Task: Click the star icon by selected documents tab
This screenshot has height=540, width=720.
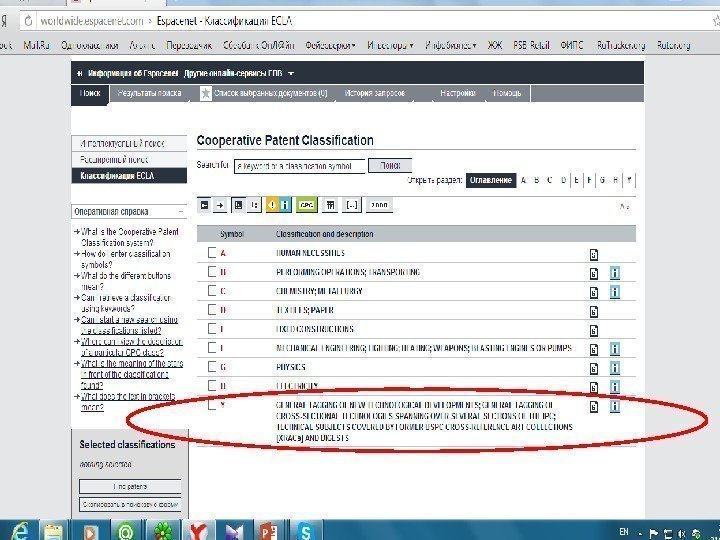Action: pyautogui.click(x=206, y=93)
